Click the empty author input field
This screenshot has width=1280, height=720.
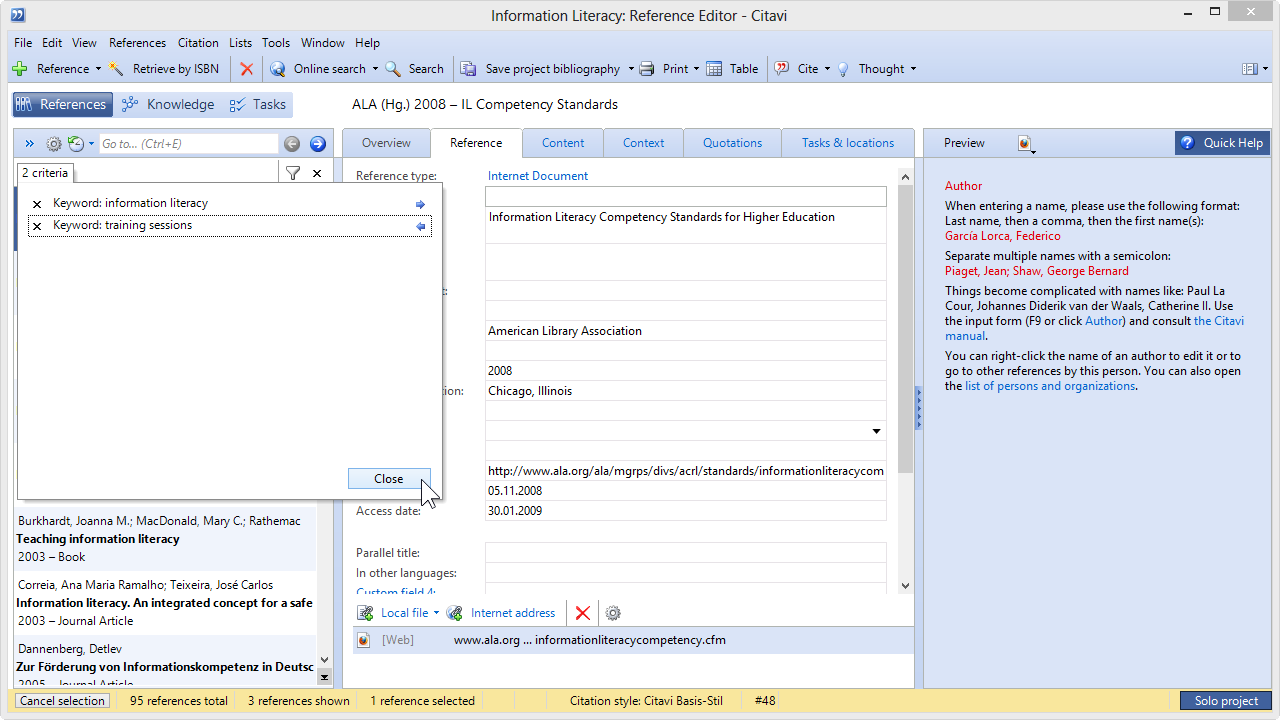(x=686, y=196)
